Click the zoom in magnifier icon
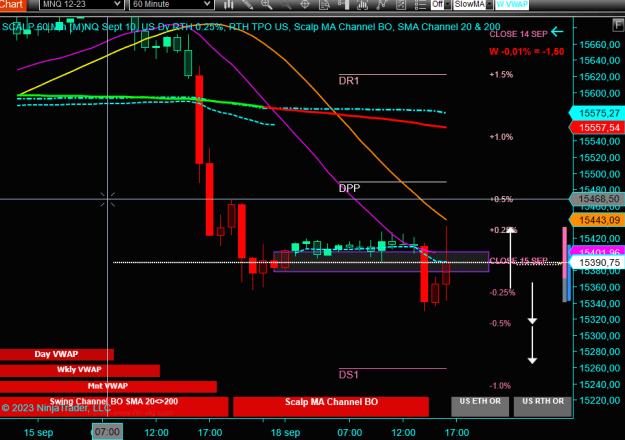 point(267,4)
